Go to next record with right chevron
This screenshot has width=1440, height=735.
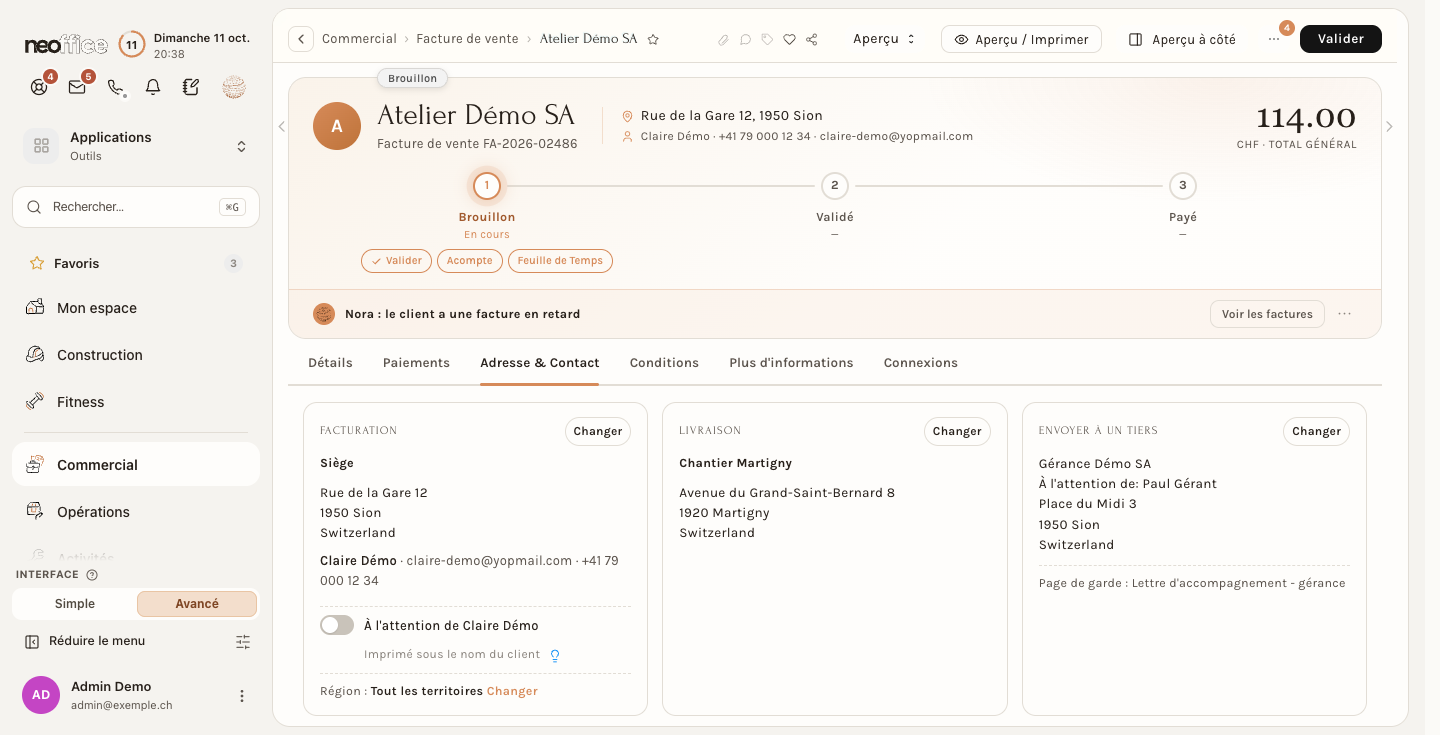[1389, 127]
